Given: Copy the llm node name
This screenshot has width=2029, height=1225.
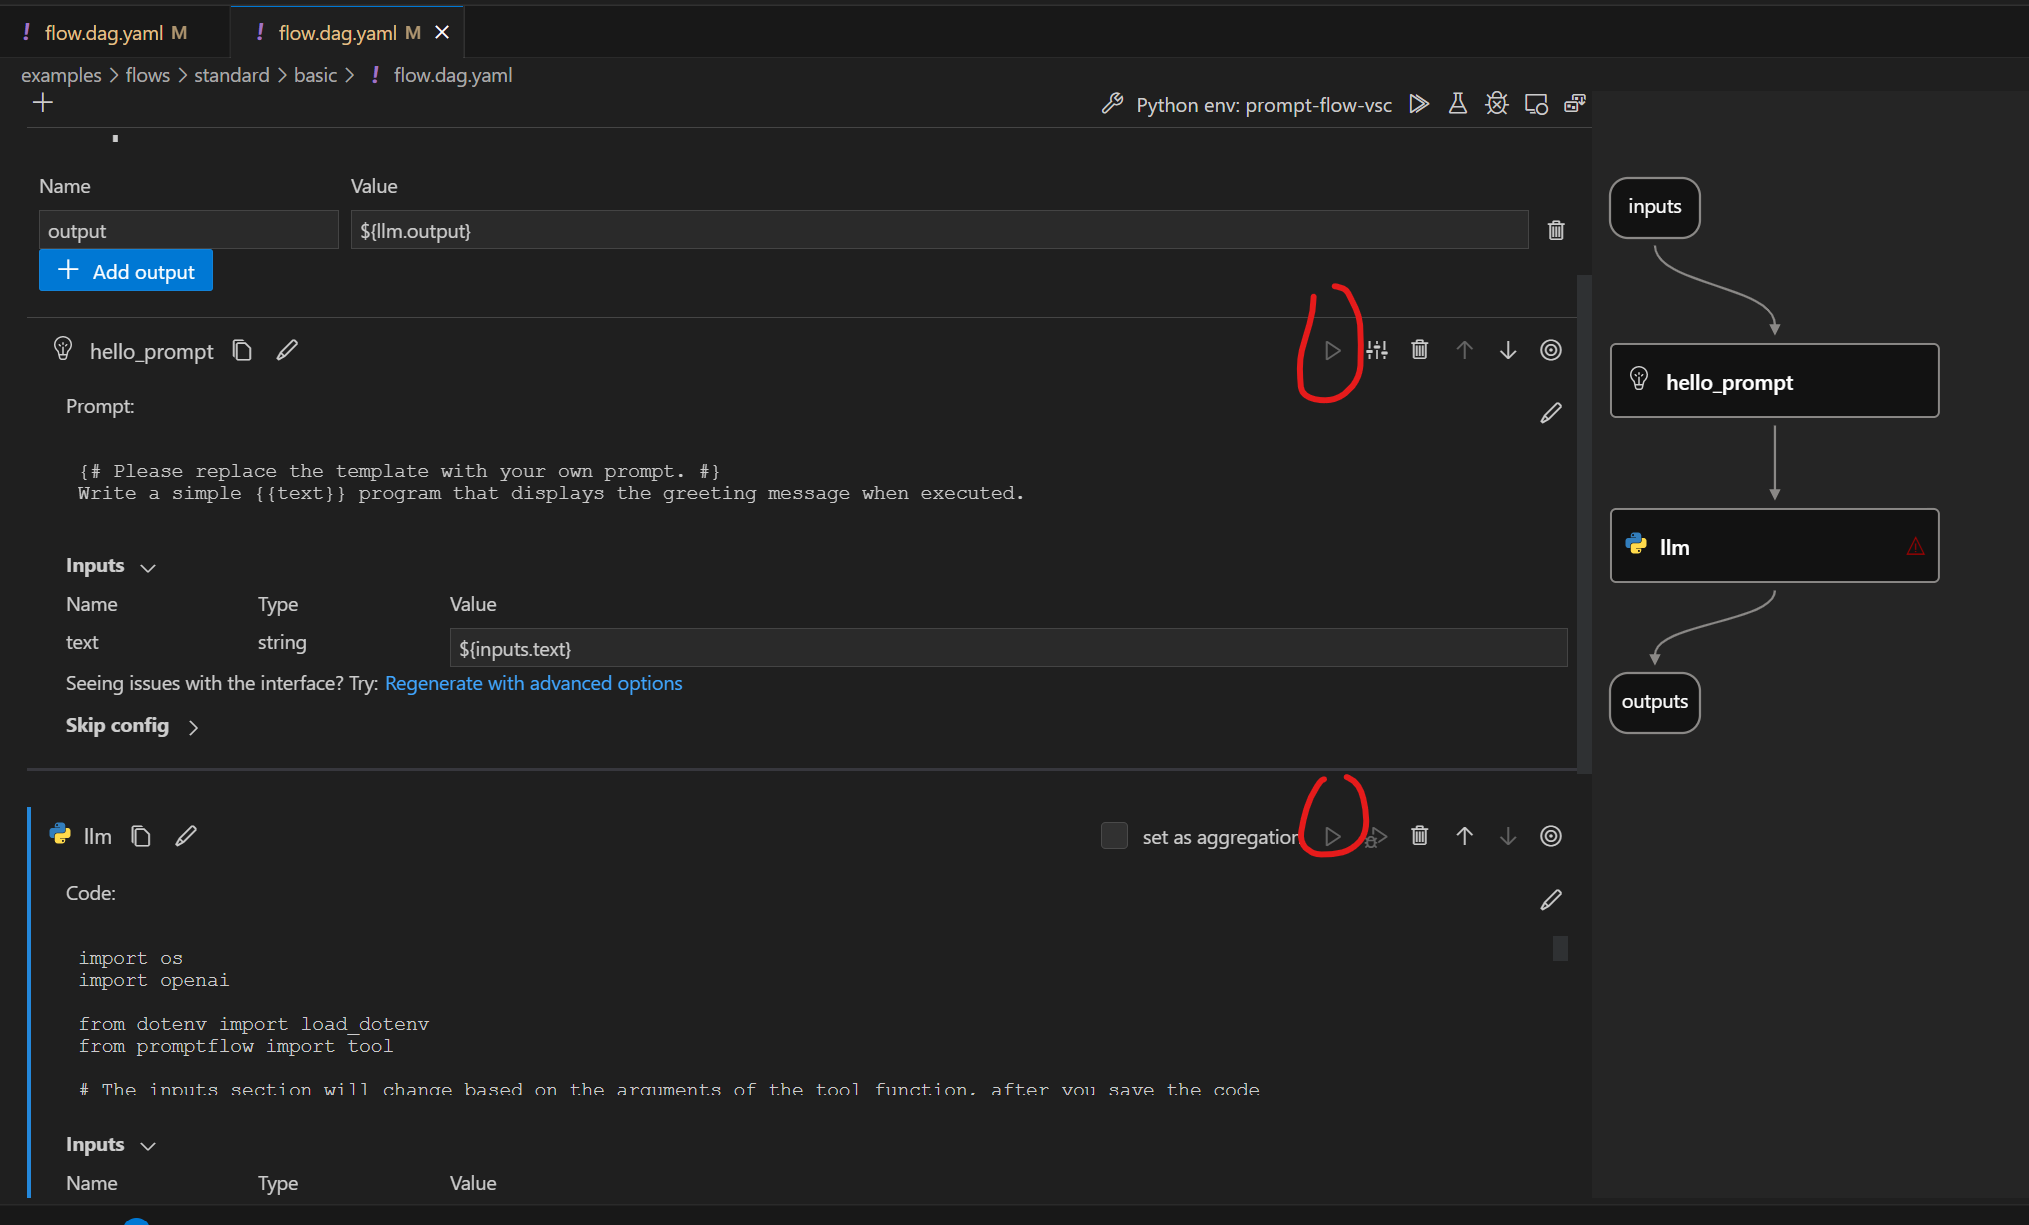Looking at the screenshot, I should 141,836.
